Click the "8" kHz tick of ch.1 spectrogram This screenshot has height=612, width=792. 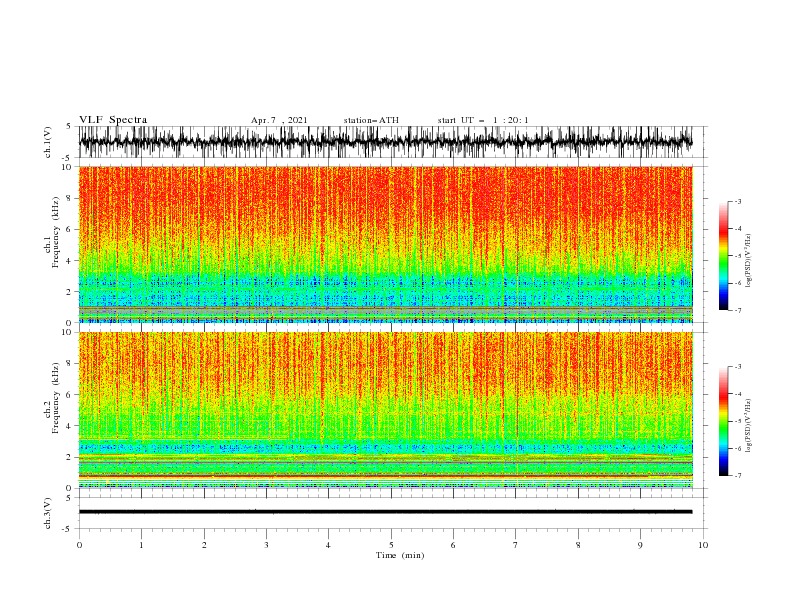pos(70,198)
